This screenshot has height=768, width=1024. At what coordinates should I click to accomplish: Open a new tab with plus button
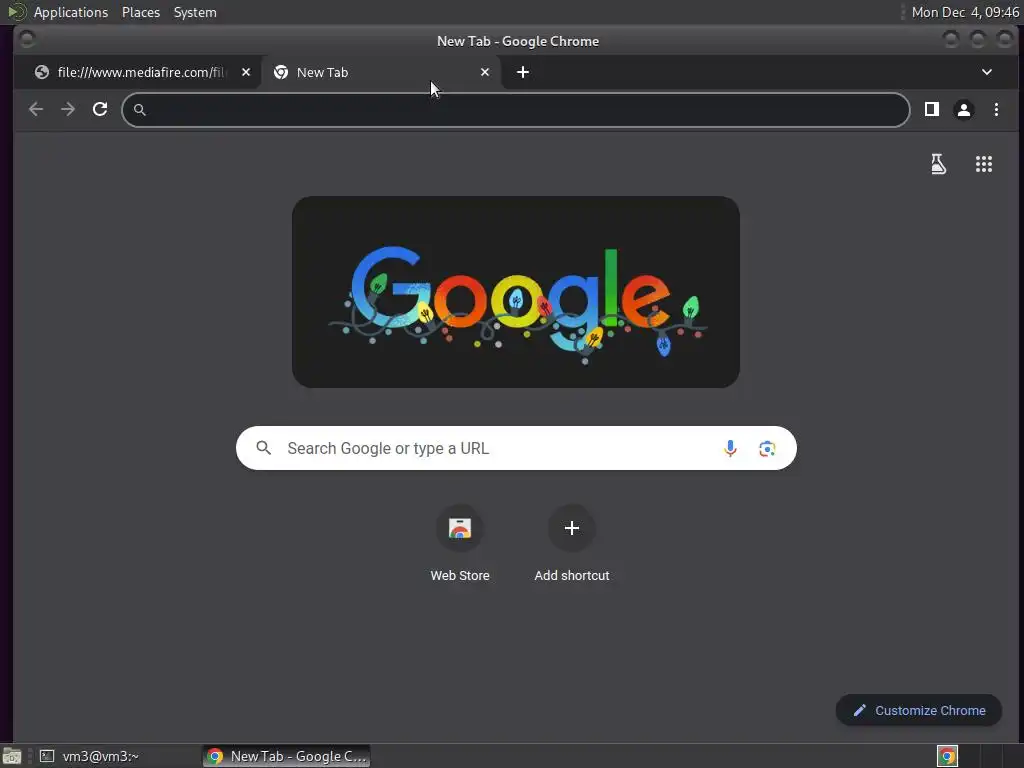(522, 72)
